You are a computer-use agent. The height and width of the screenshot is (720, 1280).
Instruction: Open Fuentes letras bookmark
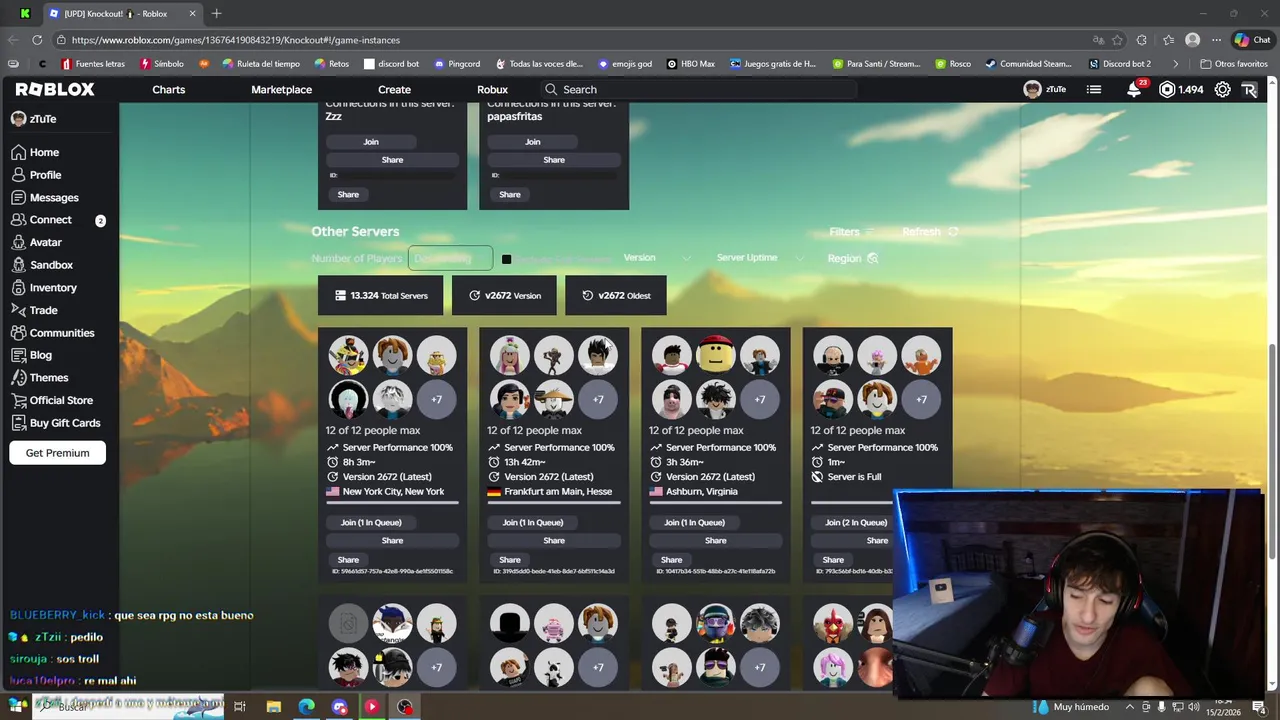[x=93, y=64]
